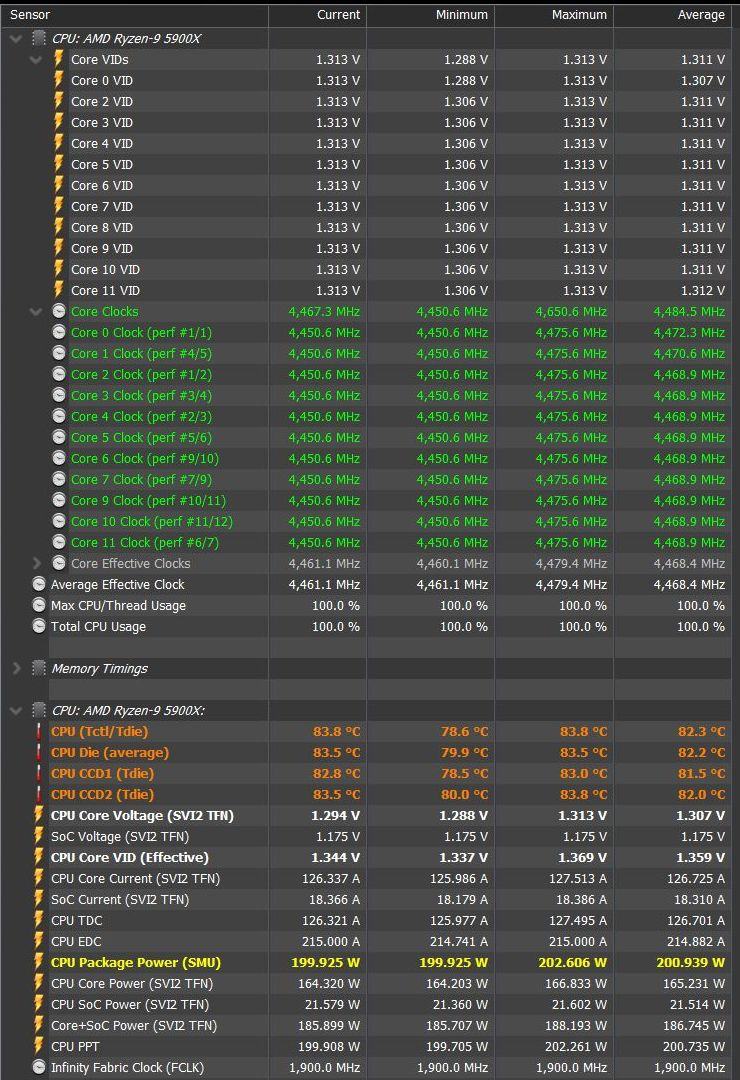
Task: Click the clock icon for Core 0 Clock
Action: point(59,332)
